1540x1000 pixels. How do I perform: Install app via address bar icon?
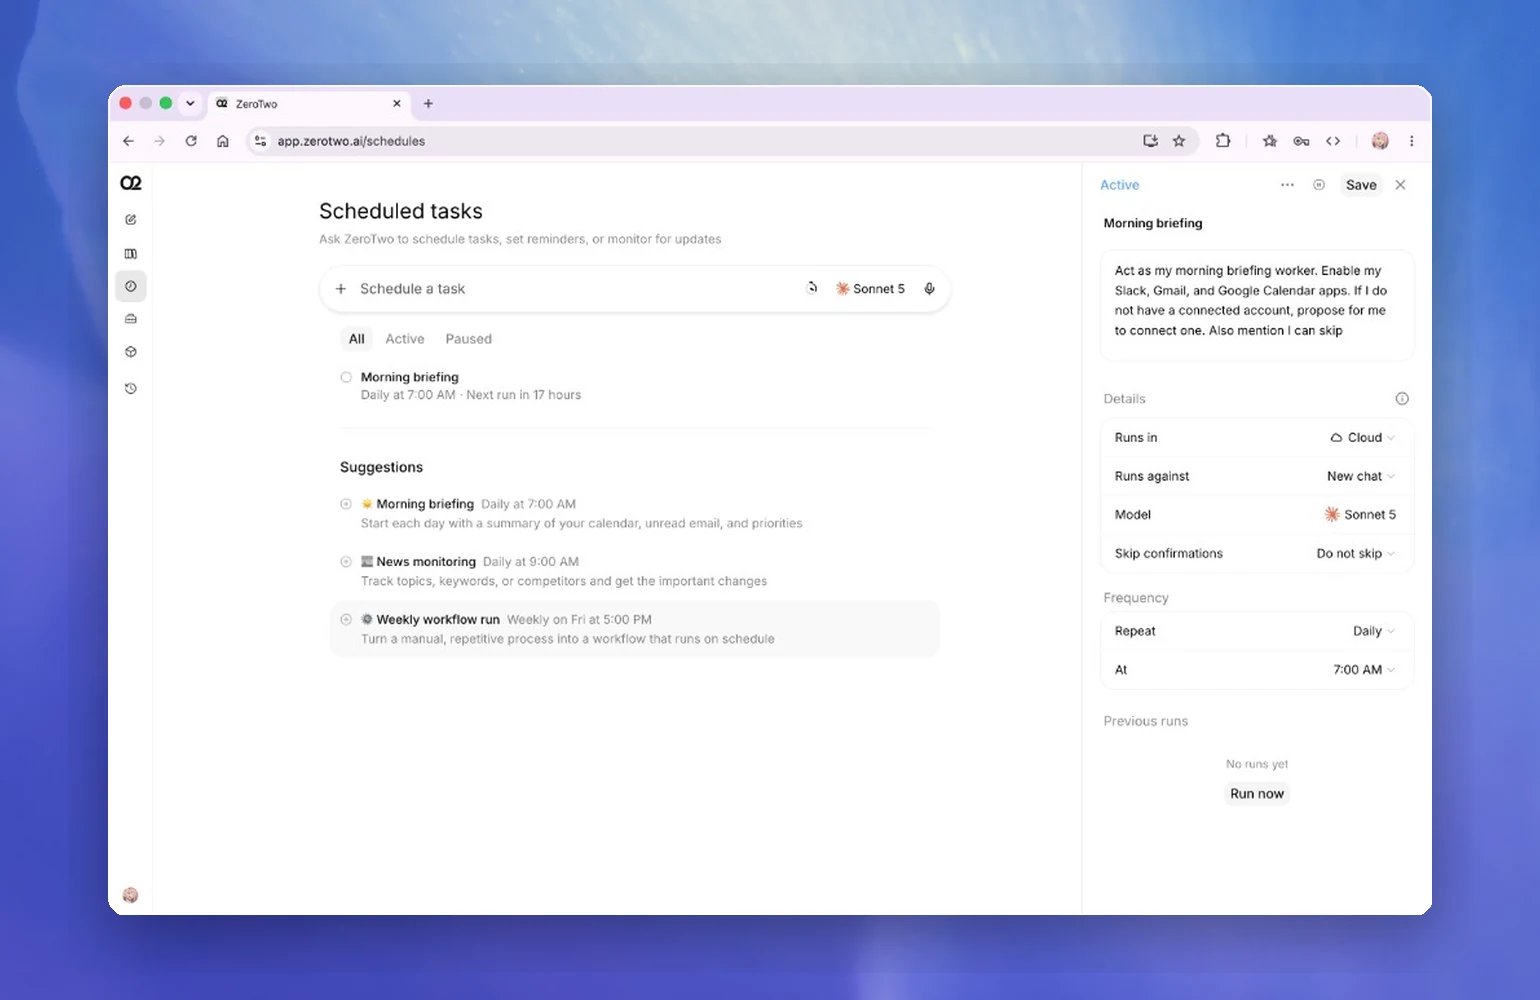click(1150, 141)
